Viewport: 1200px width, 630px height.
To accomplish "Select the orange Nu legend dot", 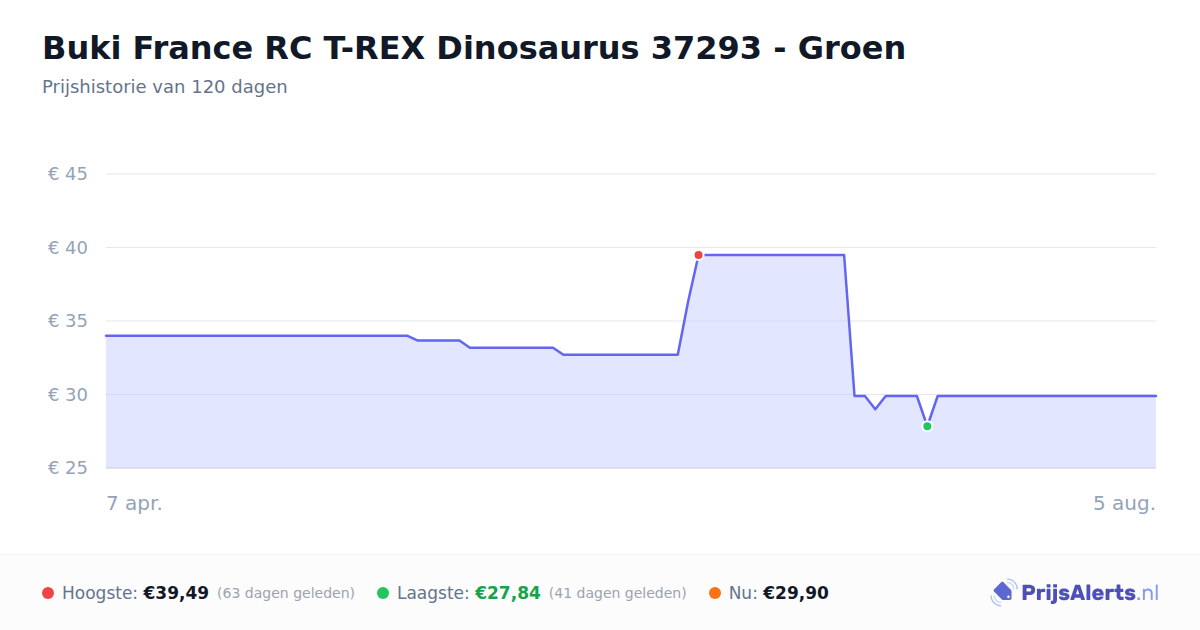I will [x=715, y=593].
